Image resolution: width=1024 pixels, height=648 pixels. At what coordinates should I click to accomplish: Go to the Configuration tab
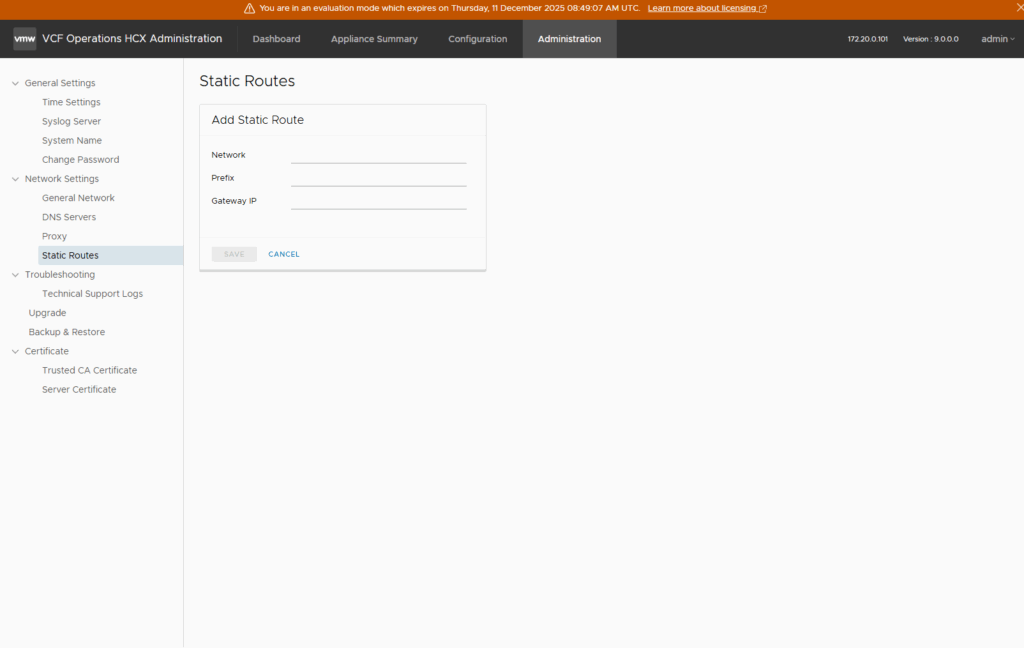(477, 39)
